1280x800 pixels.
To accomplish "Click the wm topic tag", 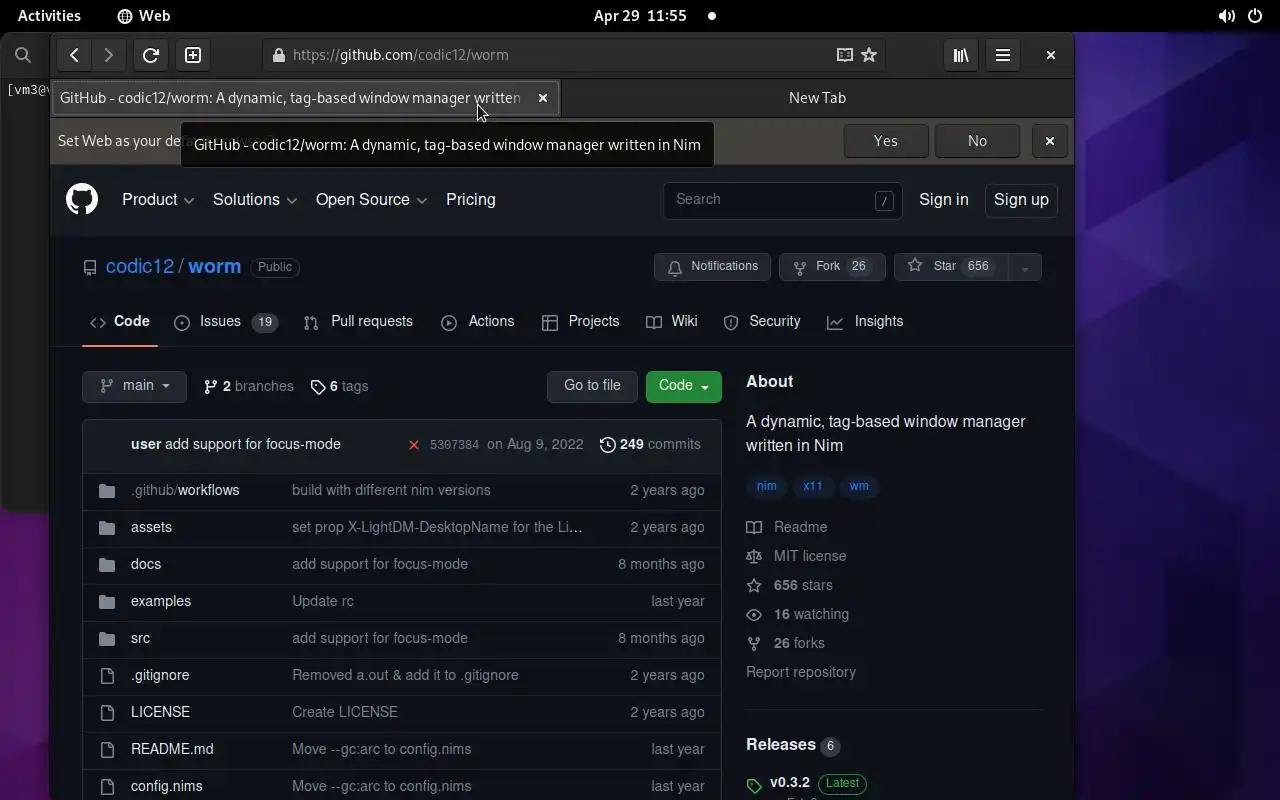I will point(859,486).
